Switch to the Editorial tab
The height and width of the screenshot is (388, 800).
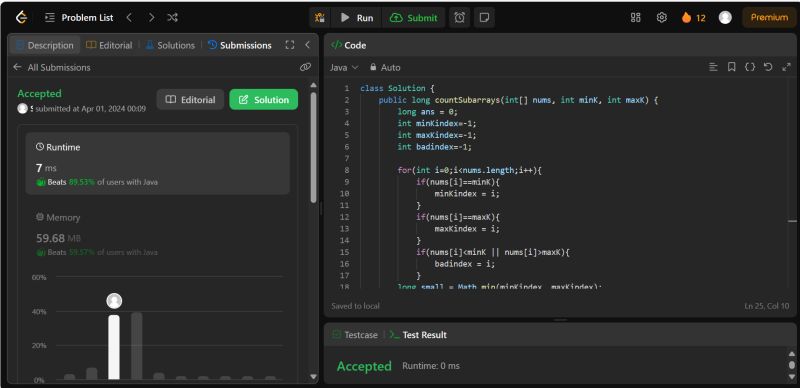[x=109, y=45]
